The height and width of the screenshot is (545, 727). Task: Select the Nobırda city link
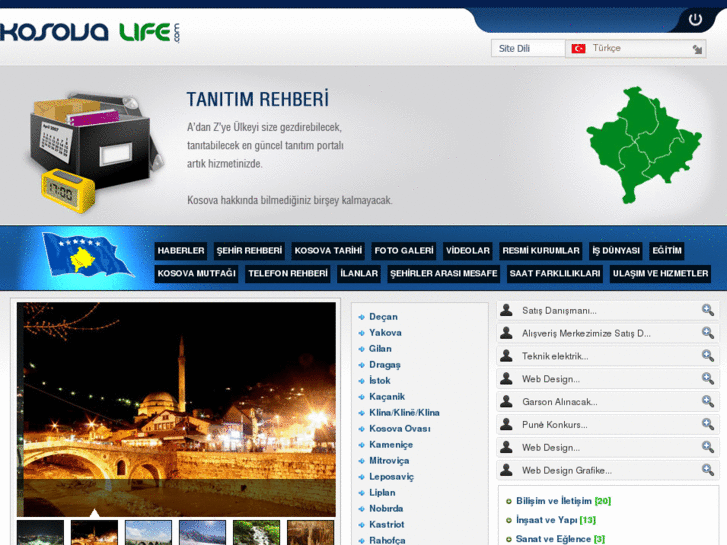(x=386, y=508)
